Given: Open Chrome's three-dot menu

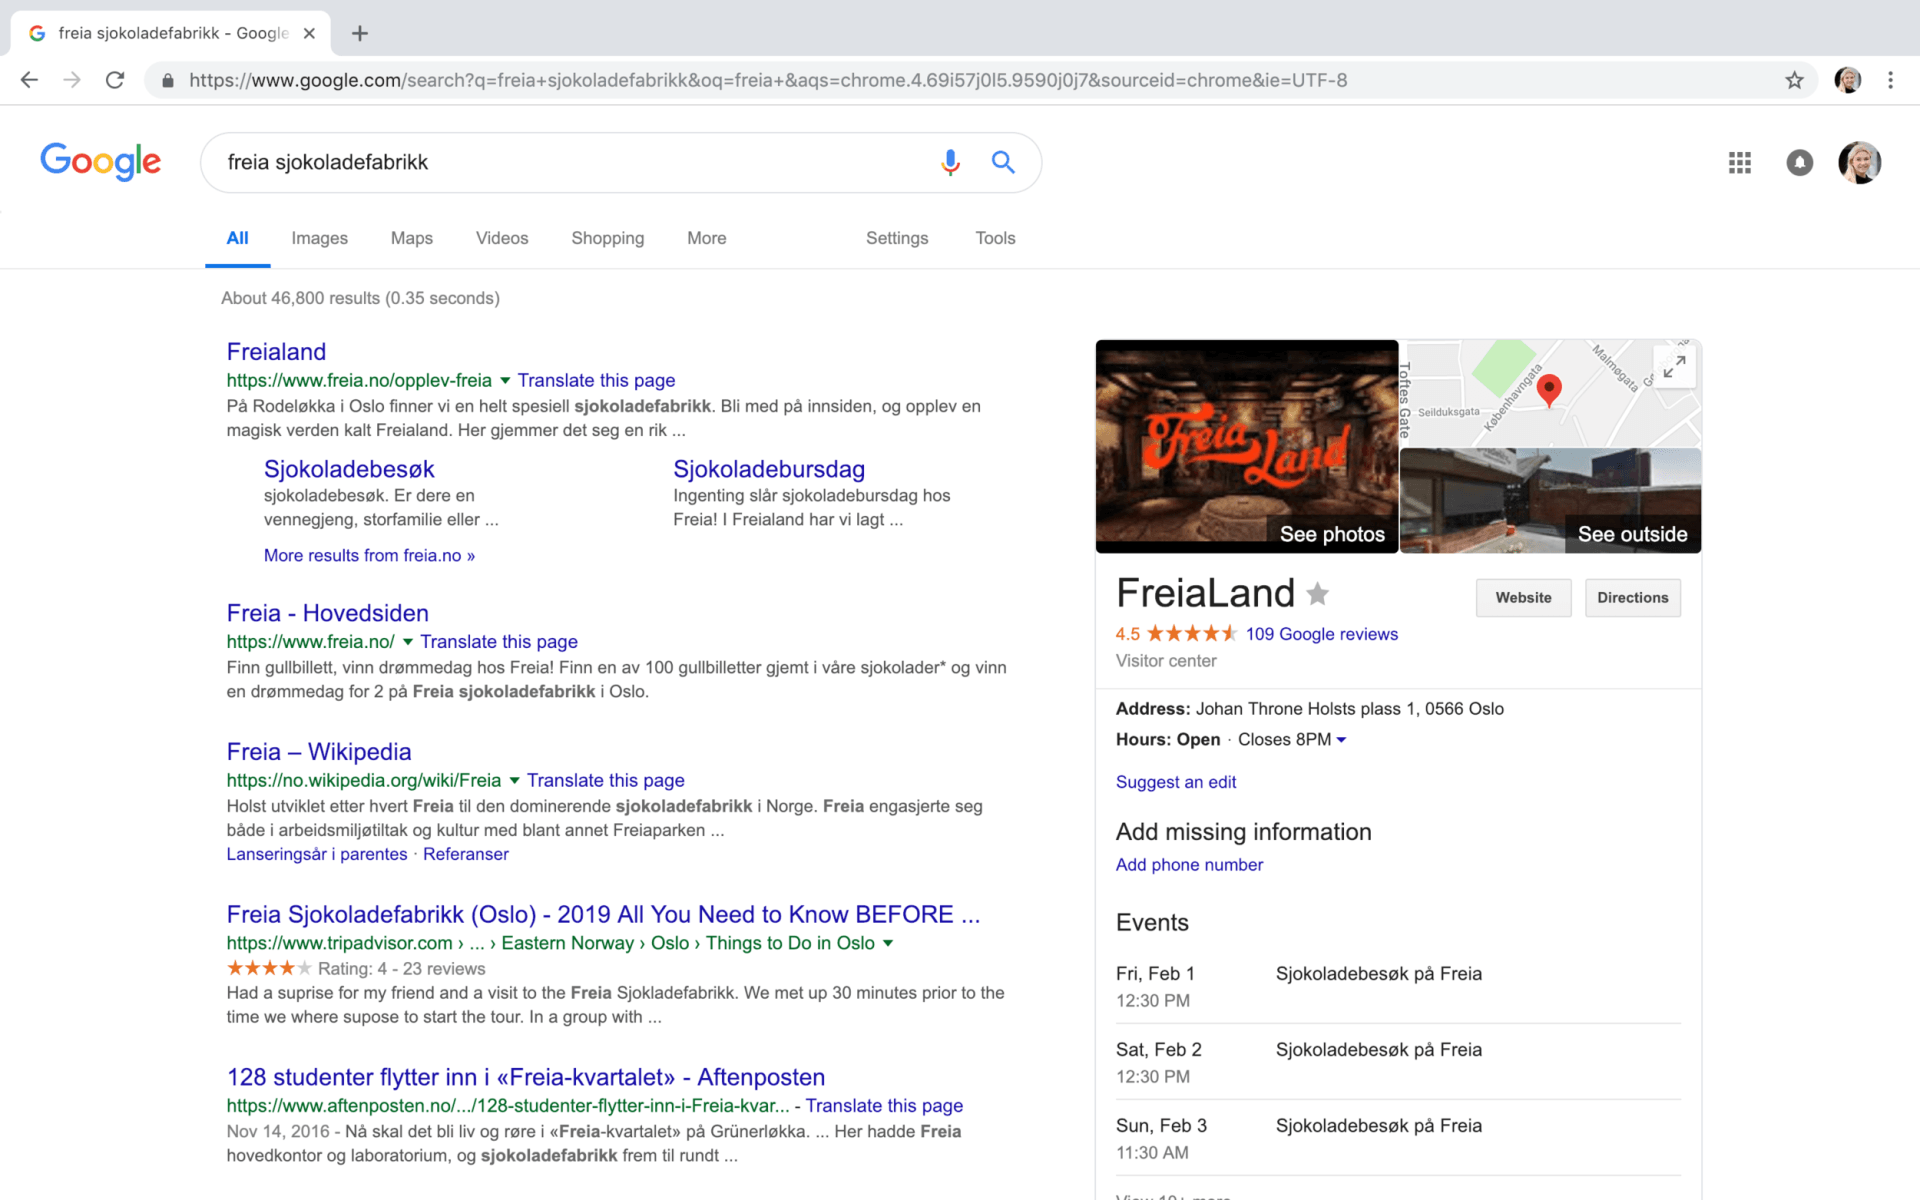Looking at the screenshot, I should [1890, 80].
